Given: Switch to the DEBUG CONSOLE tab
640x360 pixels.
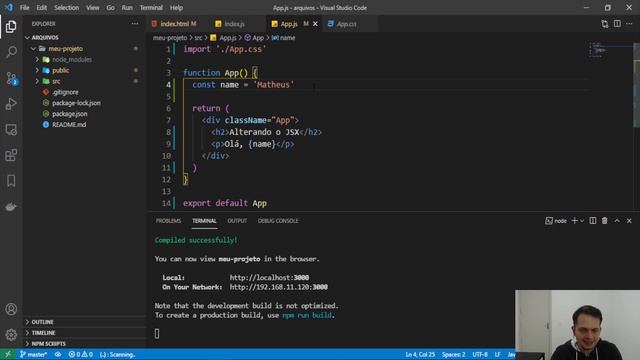Looking at the screenshot, I should pyautogui.click(x=278, y=221).
